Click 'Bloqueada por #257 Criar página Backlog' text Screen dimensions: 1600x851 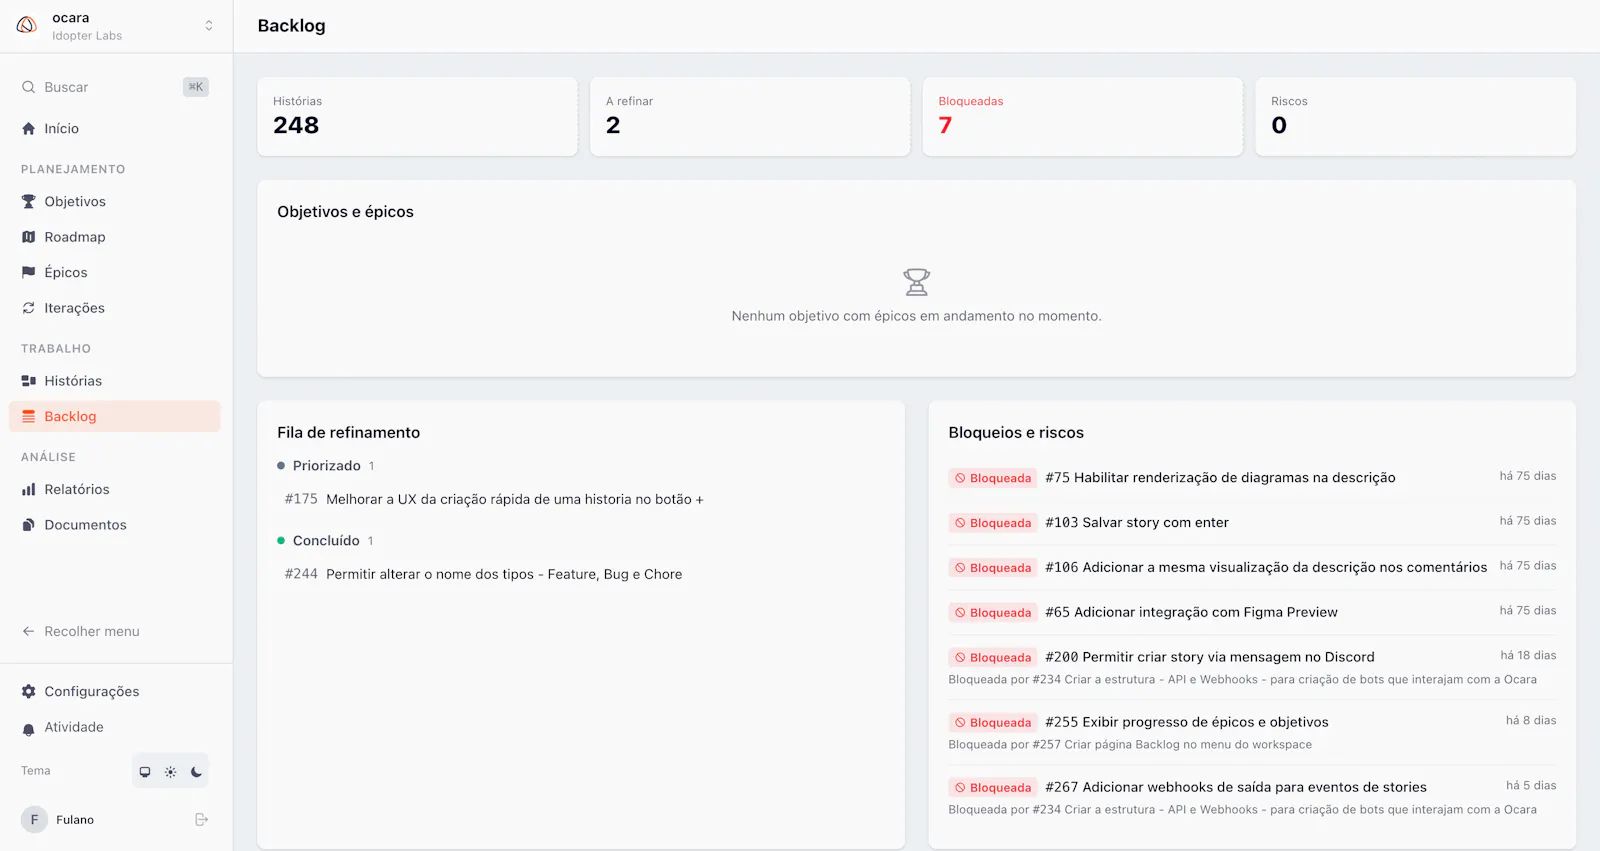coord(1130,745)
